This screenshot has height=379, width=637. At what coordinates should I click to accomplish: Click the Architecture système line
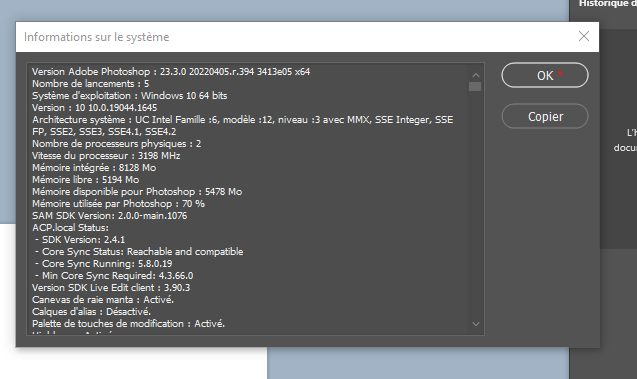coord(243,120)
